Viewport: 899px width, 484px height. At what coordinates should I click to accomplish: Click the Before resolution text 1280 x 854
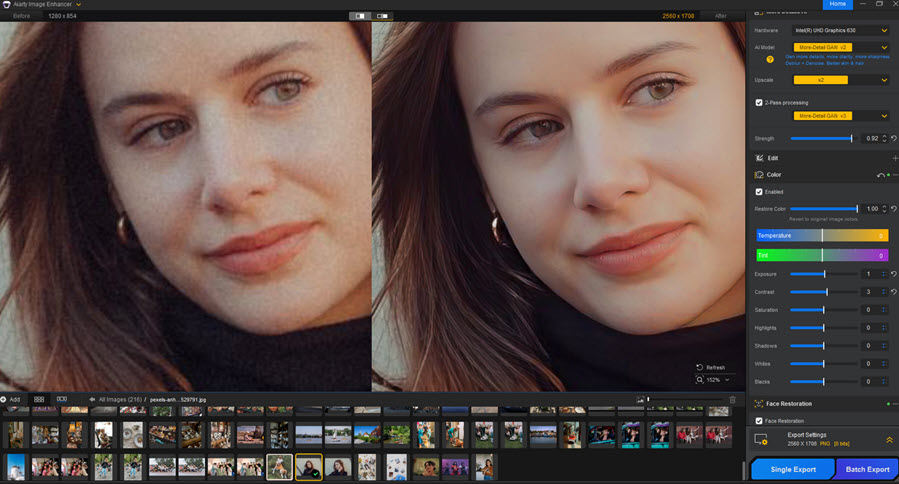[62, 16]
